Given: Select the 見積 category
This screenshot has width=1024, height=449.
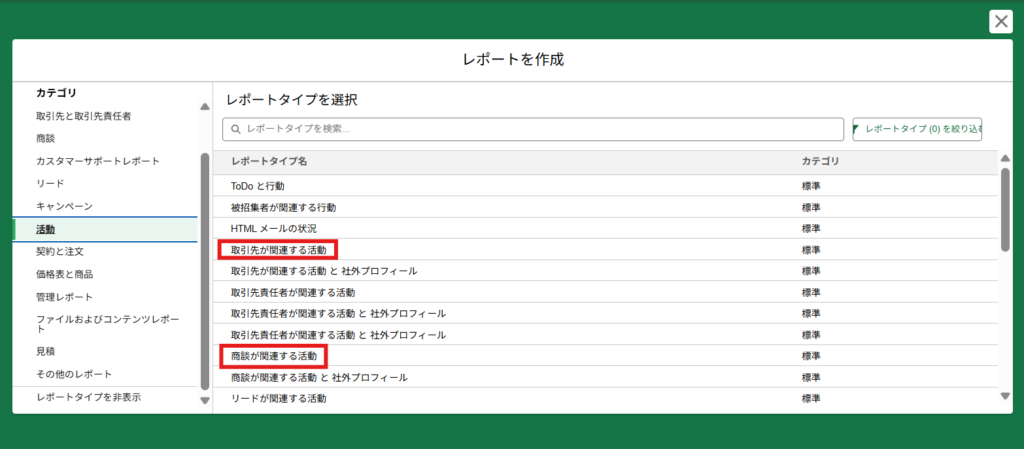Looking at the screenshot, I should (46, 351).
